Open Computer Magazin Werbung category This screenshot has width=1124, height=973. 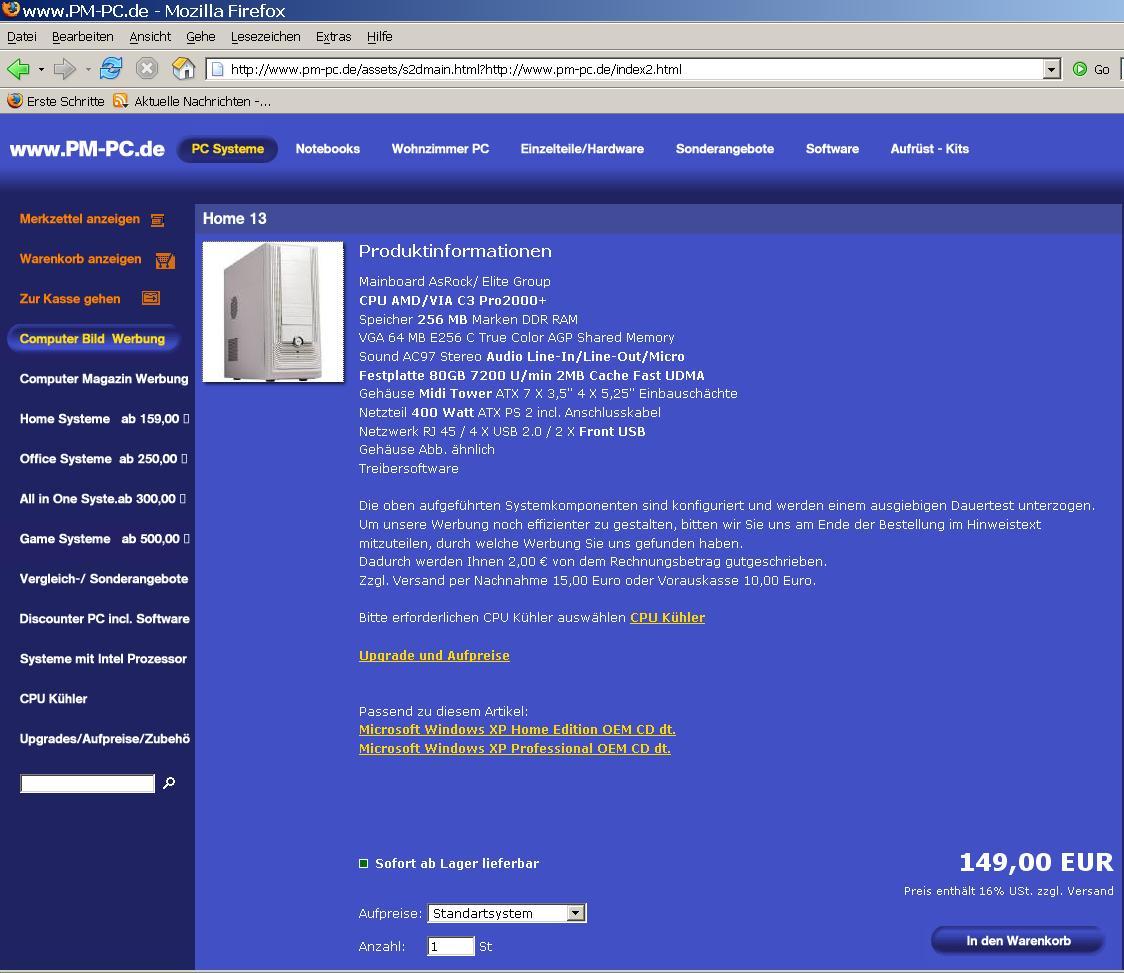pyautogui.click(x=104, y=379)
